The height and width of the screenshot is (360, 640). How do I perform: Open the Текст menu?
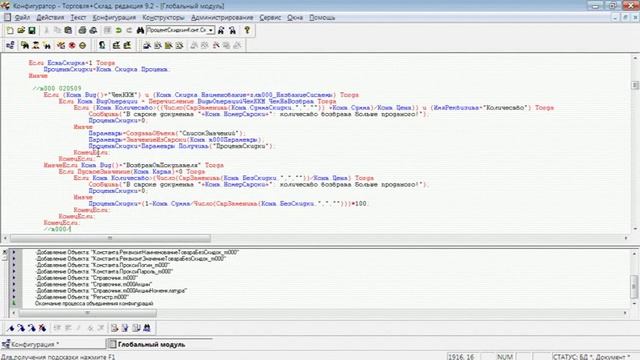point(78,18)
